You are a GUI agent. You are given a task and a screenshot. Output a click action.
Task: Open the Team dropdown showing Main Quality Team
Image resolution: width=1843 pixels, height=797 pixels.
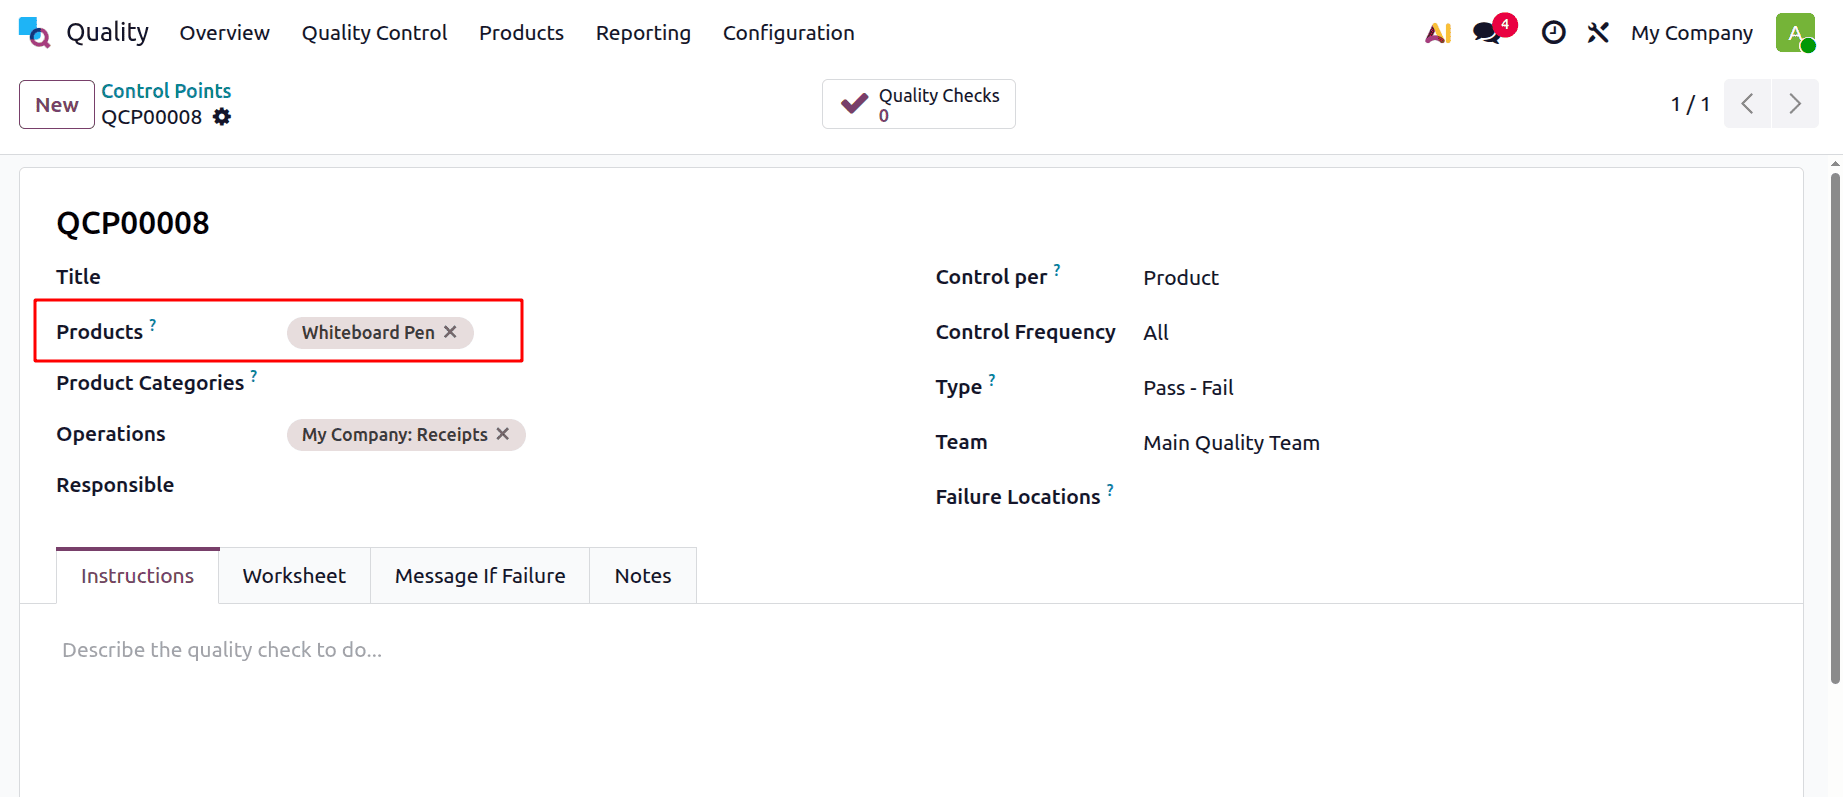click(1455, 443)
